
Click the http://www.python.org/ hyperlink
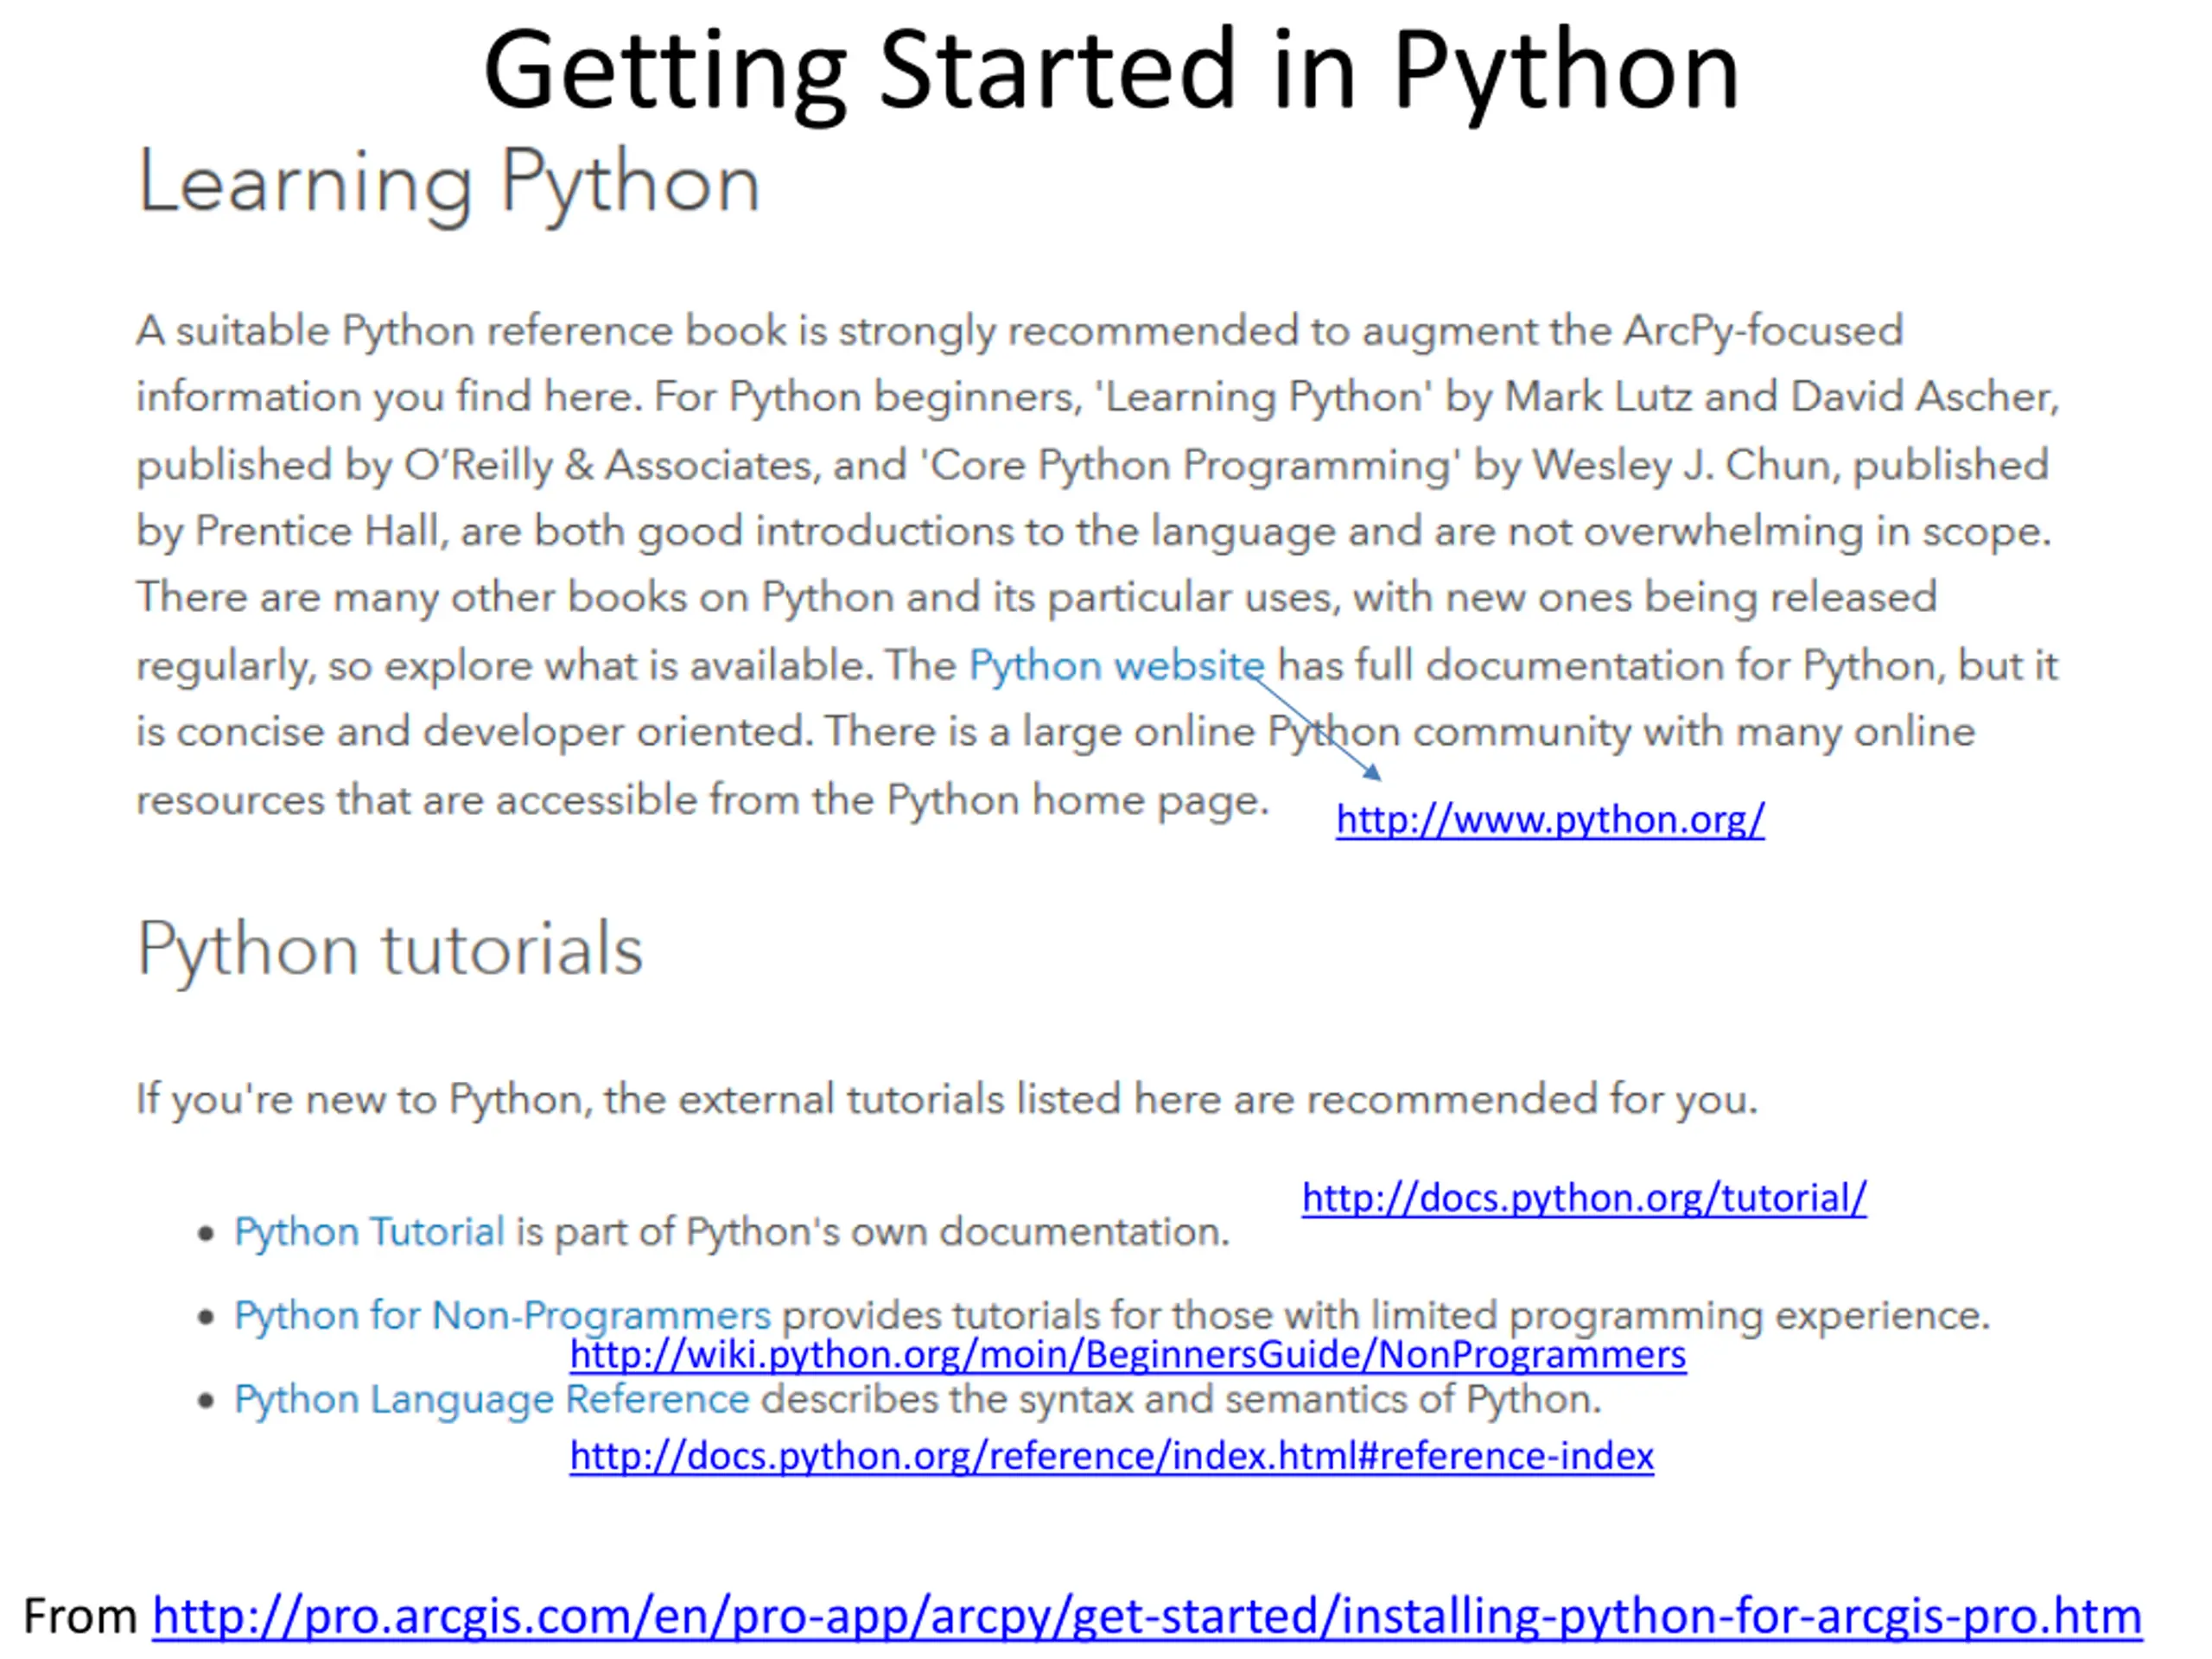1550,820
